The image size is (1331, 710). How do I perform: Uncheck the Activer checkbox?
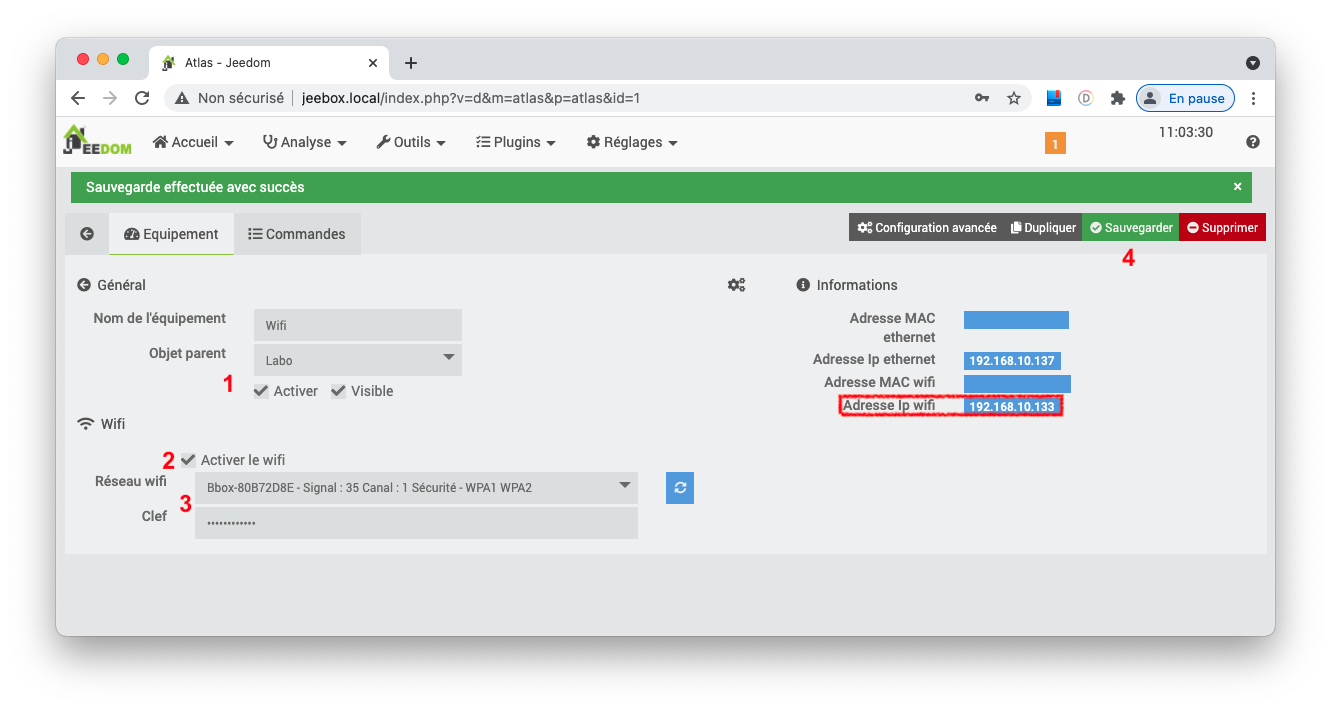click(x=261, y=391)
